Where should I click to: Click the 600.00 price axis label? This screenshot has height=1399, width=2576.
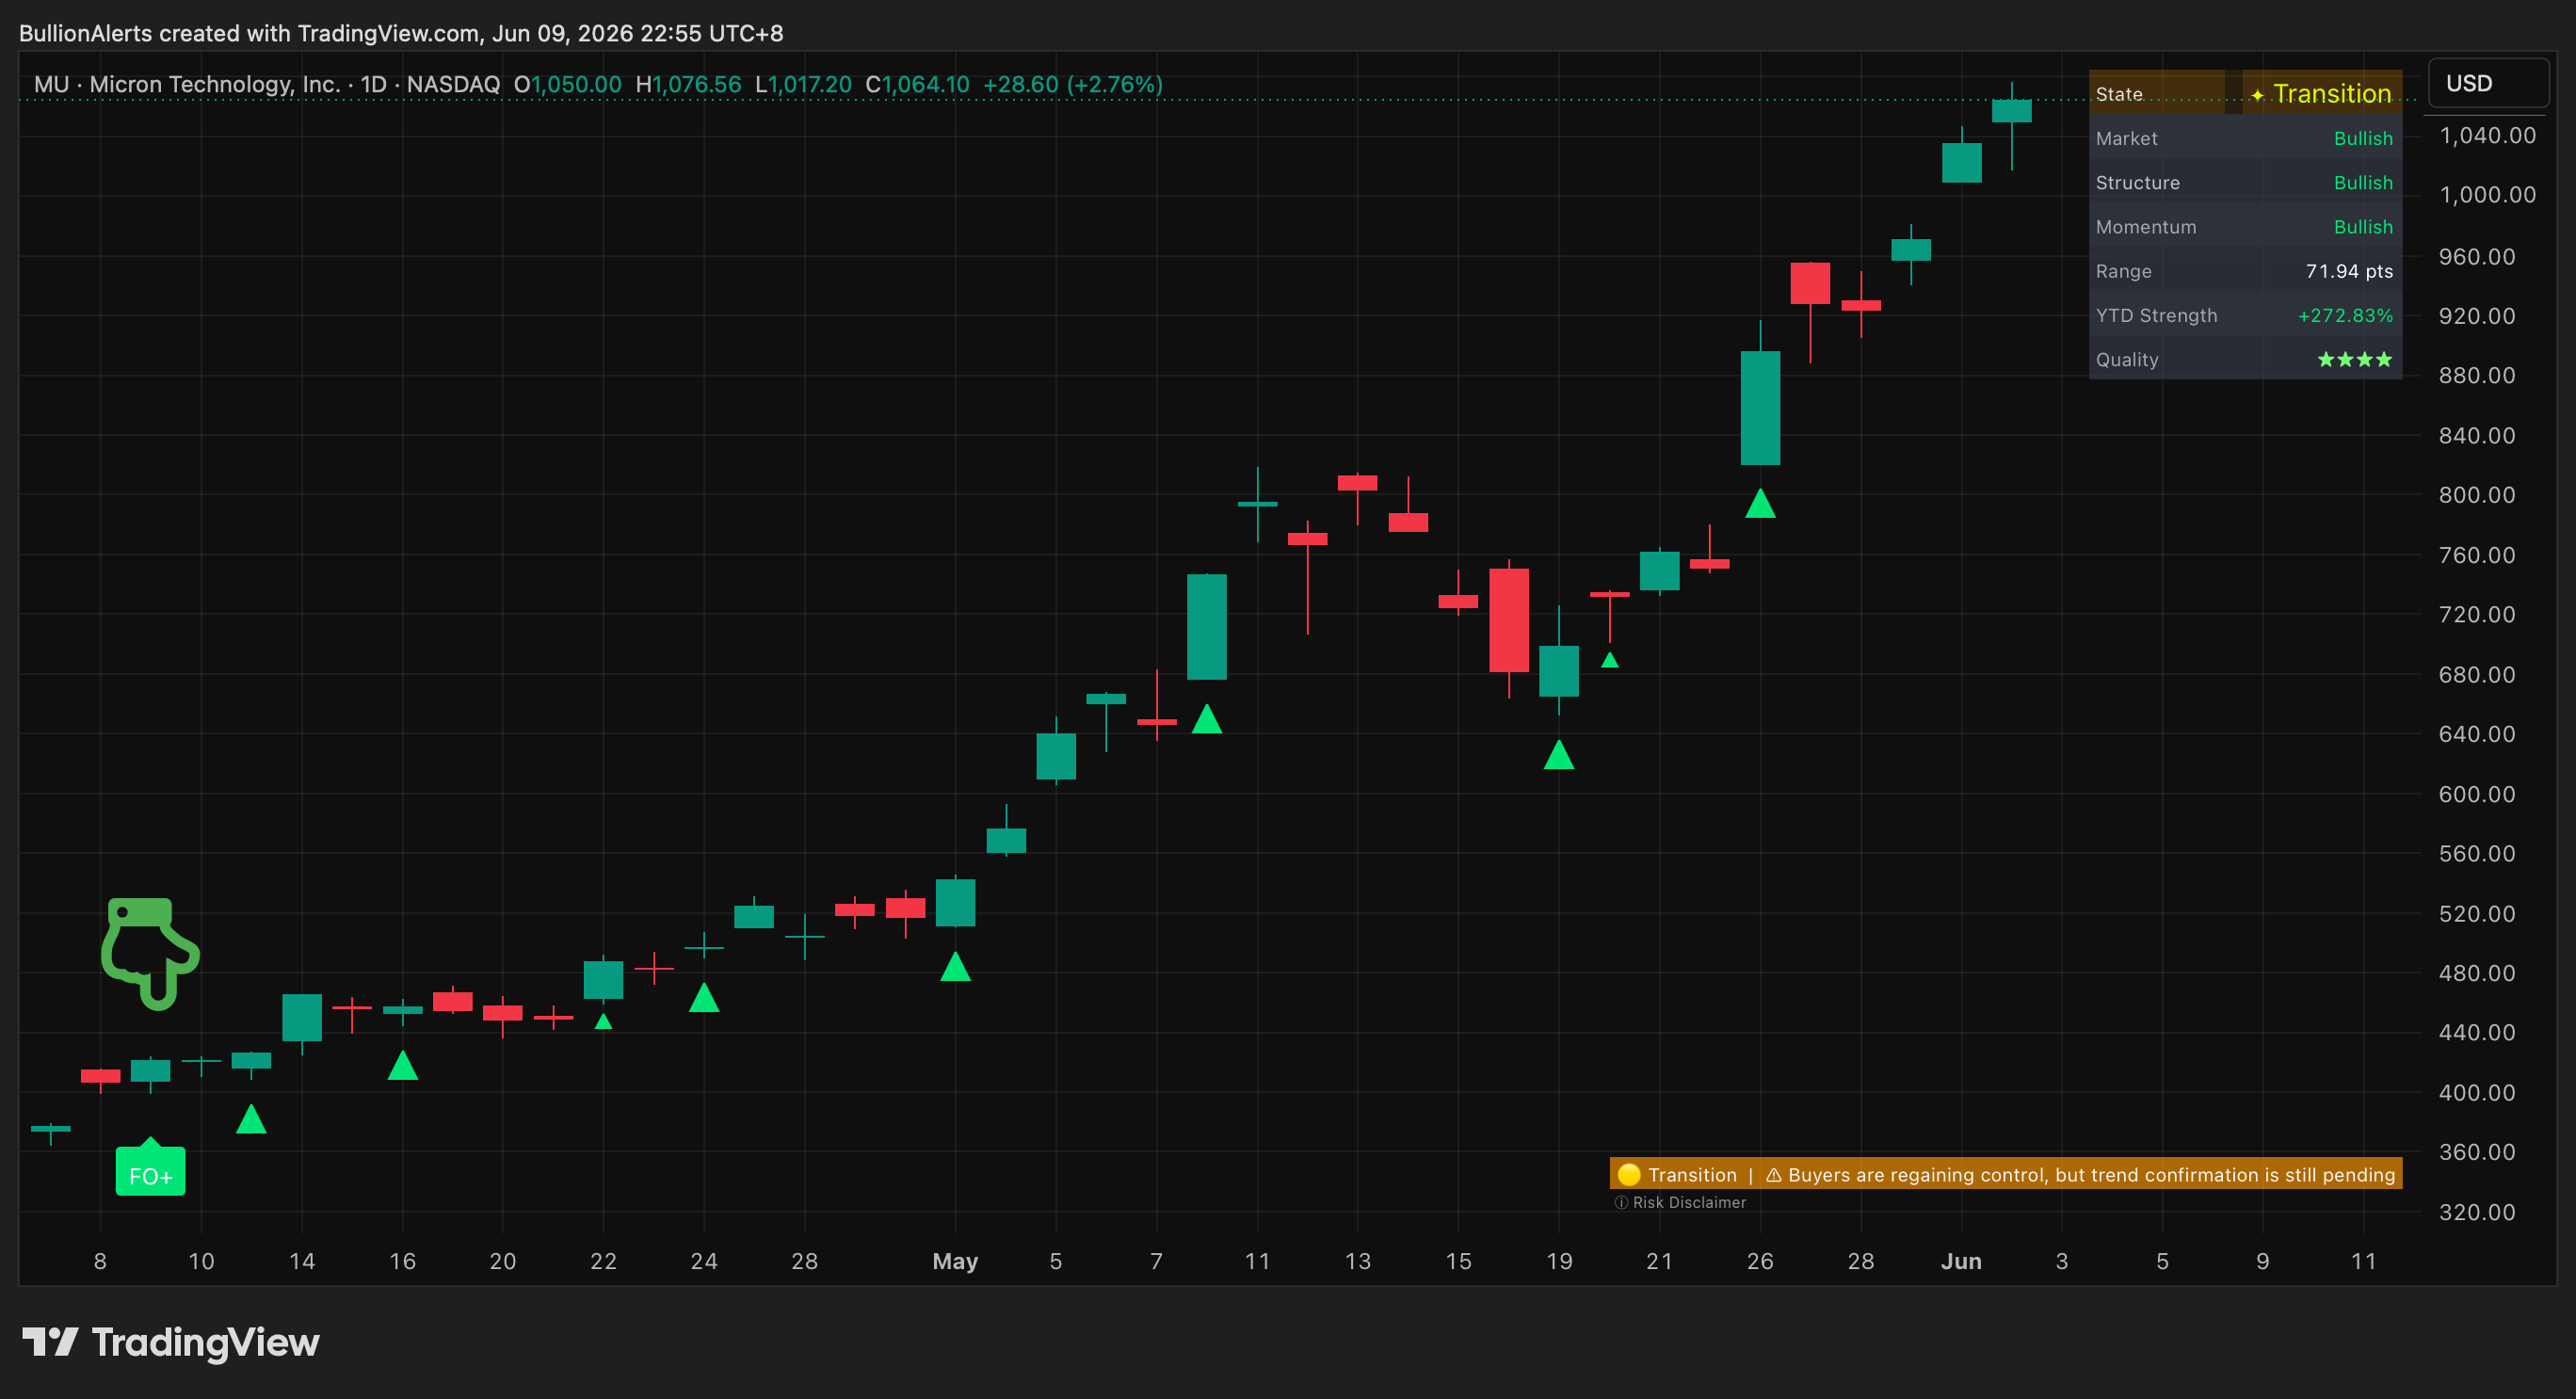point(2477,793)
